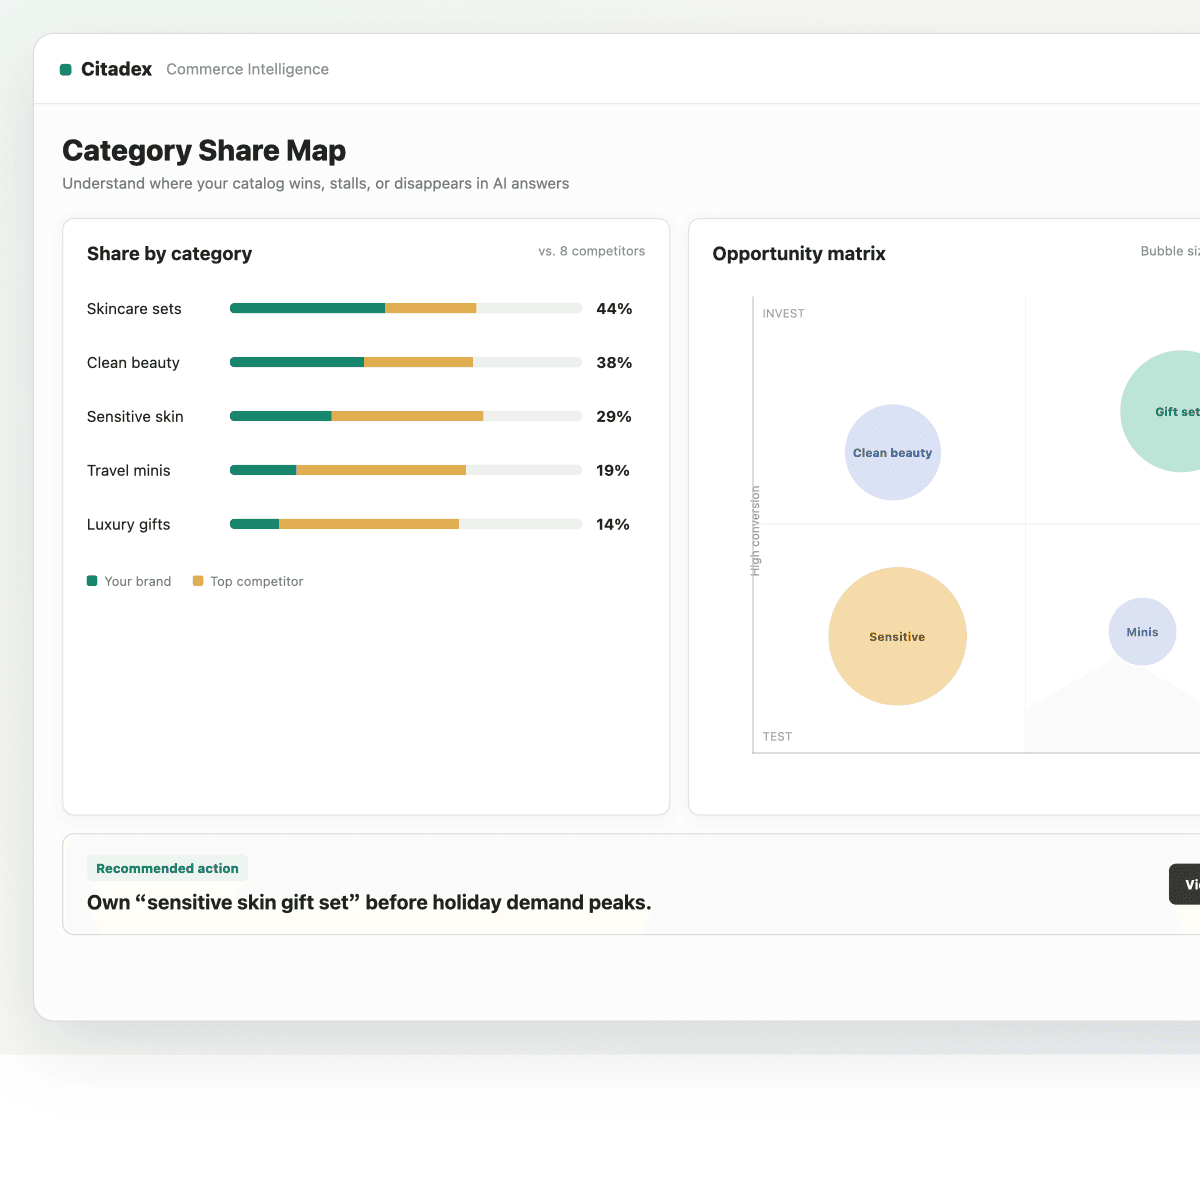Screen dimensions: 1200x1200
Task: Click the Top competitor yellow legend swatch
Action: 198,581
